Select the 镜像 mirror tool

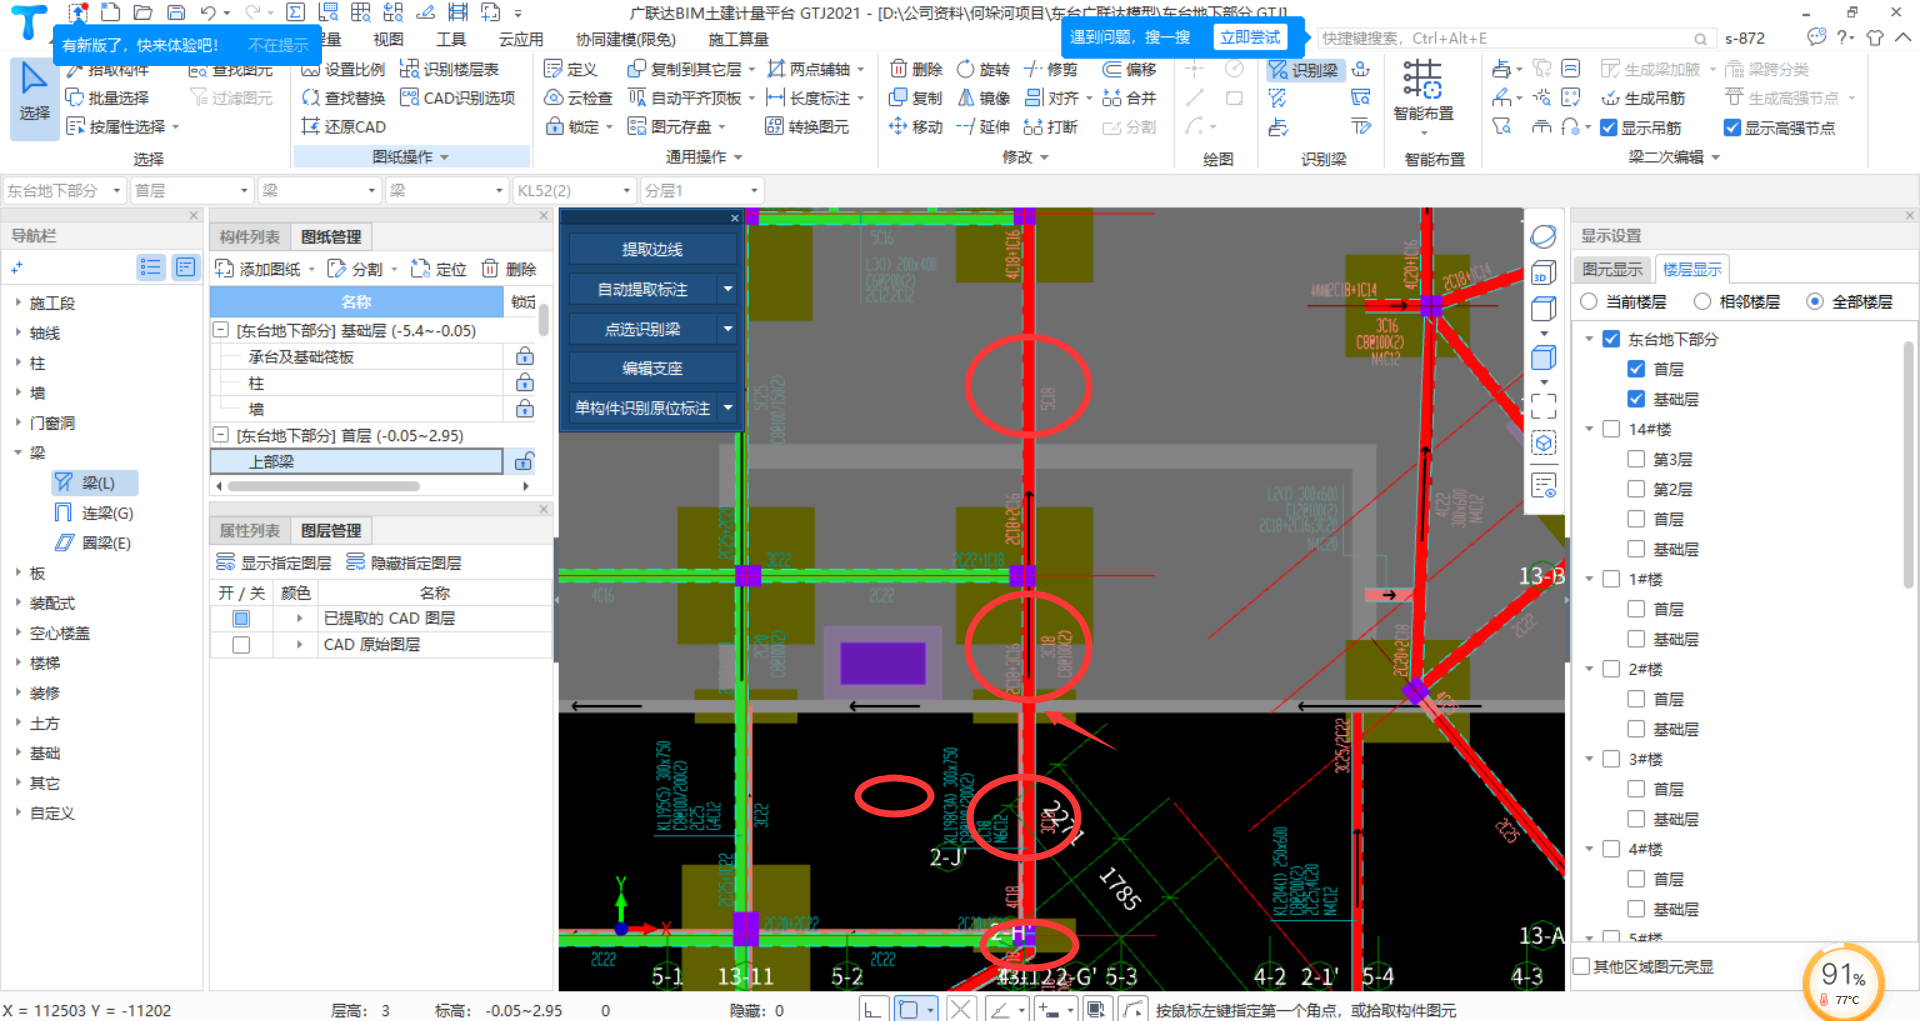point(983,98)
